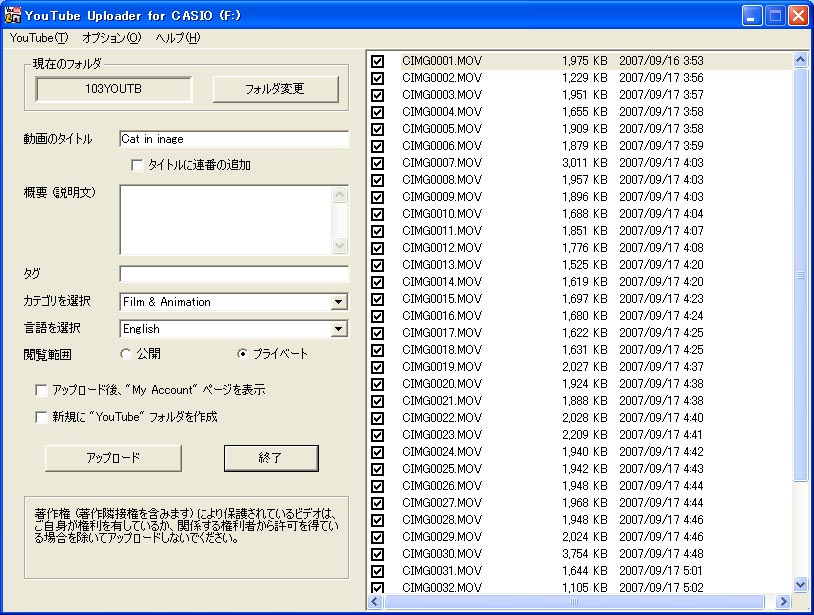
Task: Open the English language dropdown
Action: coord(341,330)
